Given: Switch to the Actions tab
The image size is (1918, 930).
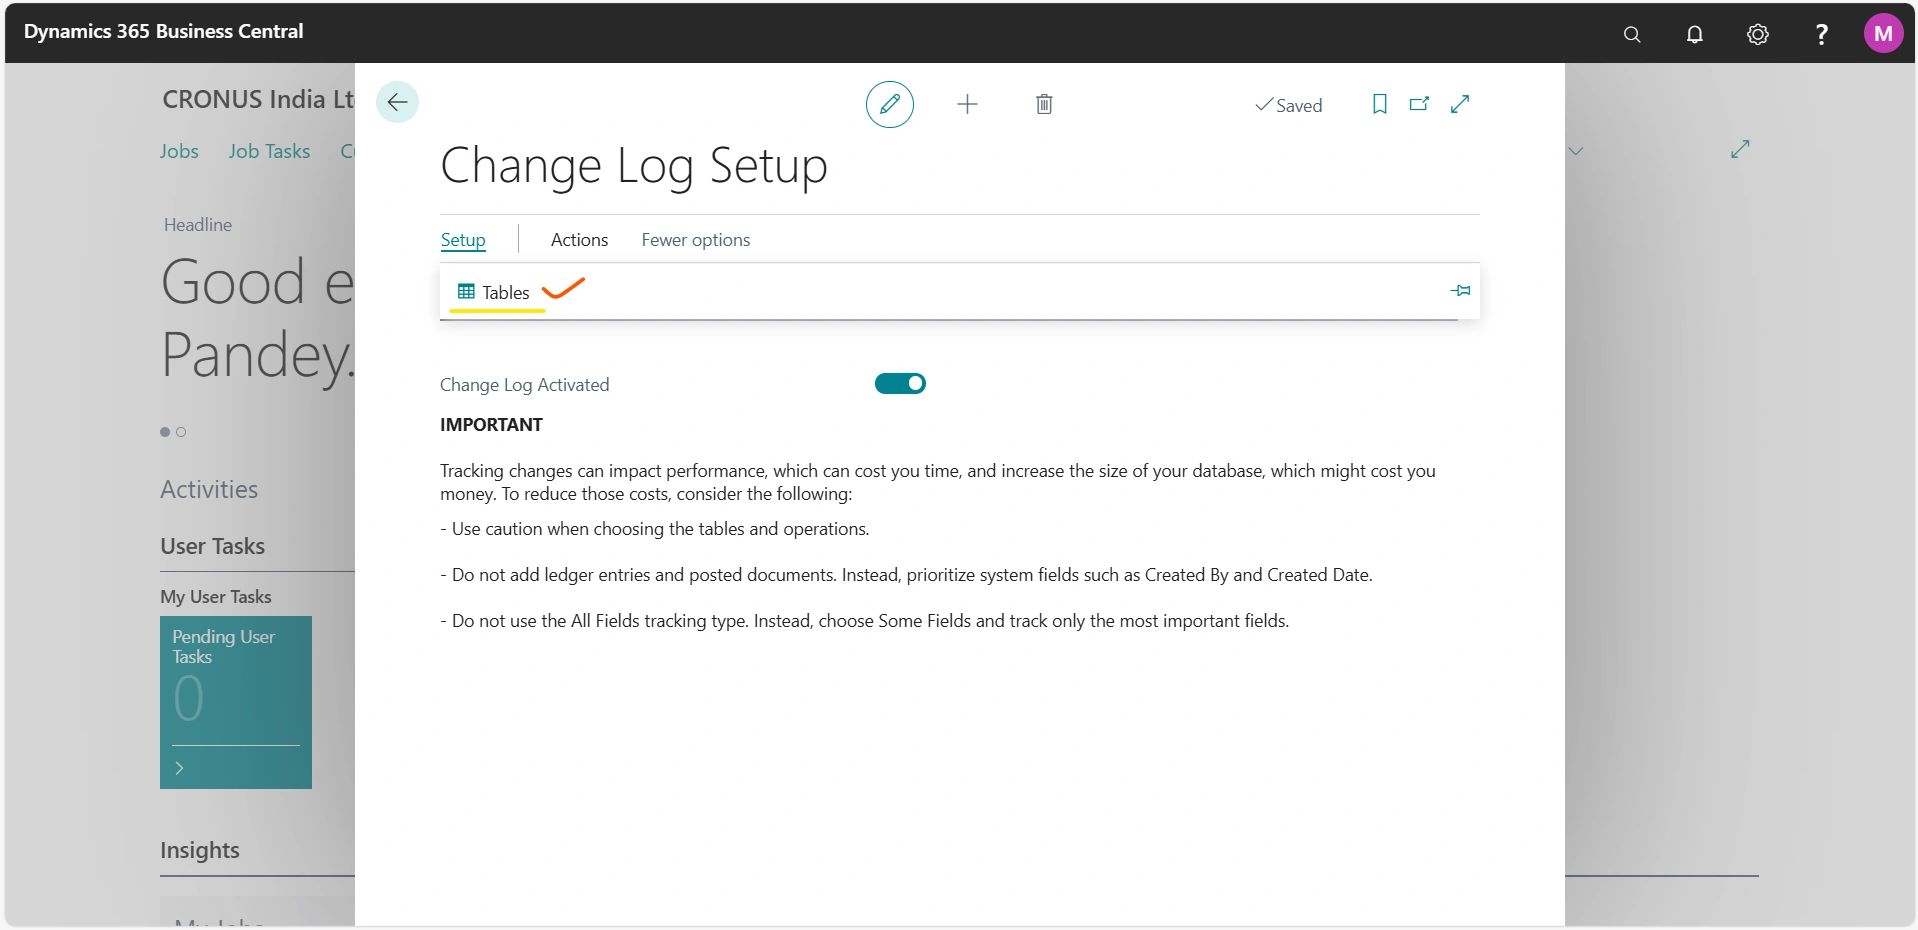Looking at the screenshot, I should [578, 239].
